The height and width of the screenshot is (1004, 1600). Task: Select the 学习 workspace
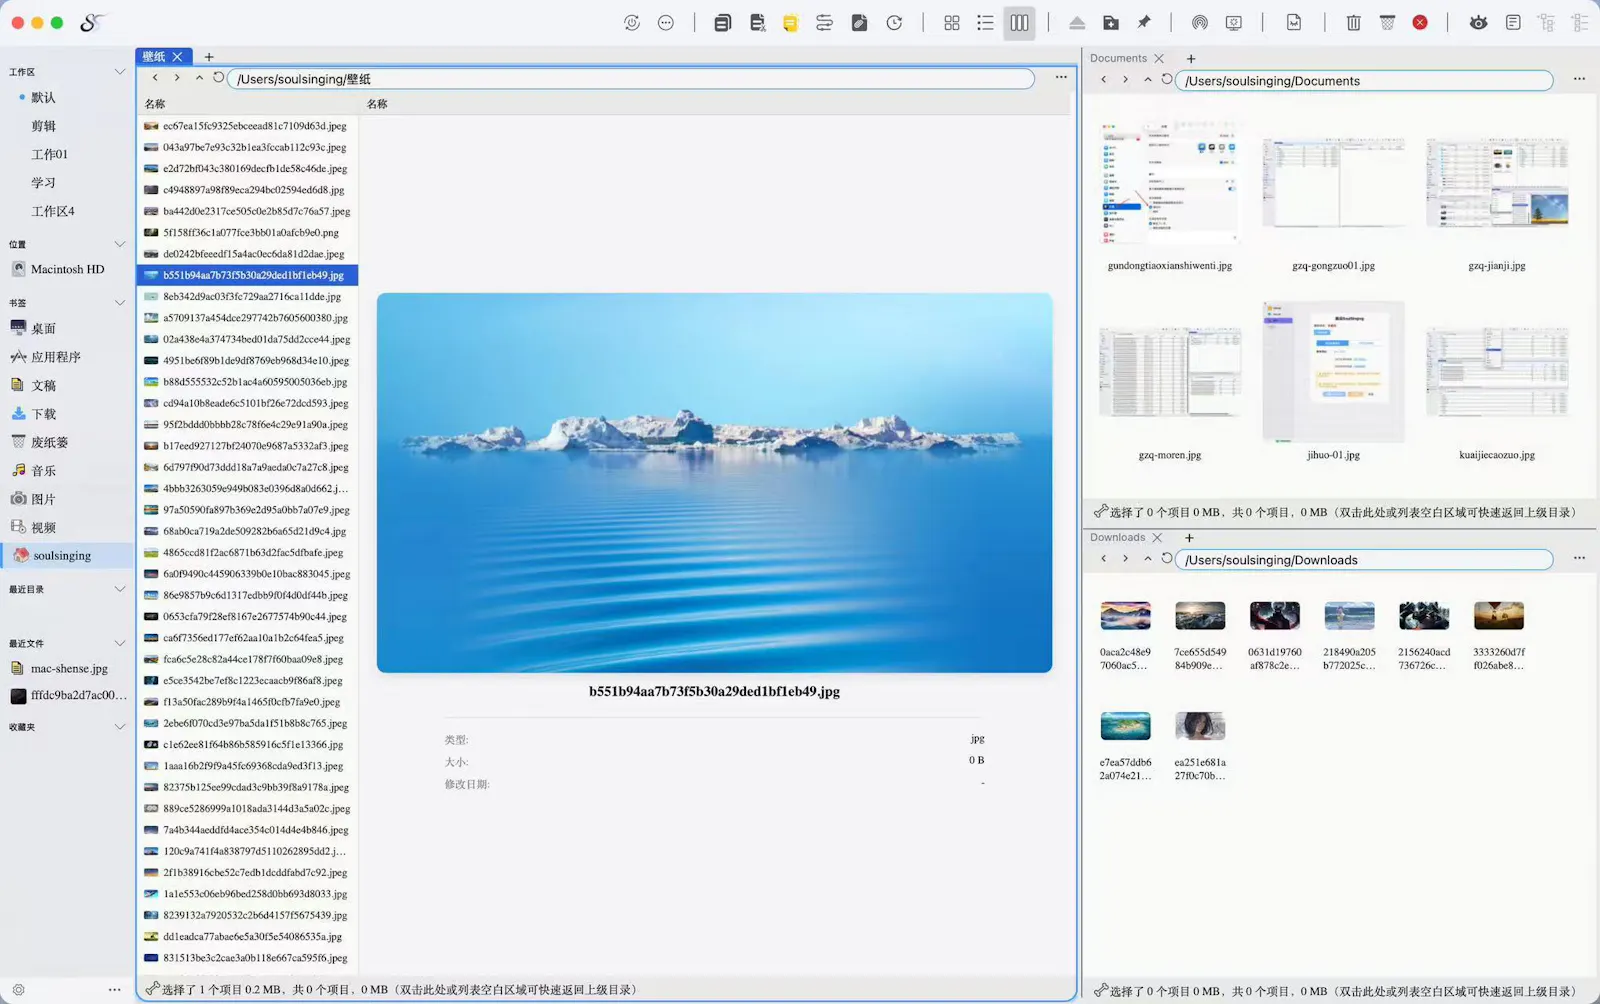[x=43, y=183]
